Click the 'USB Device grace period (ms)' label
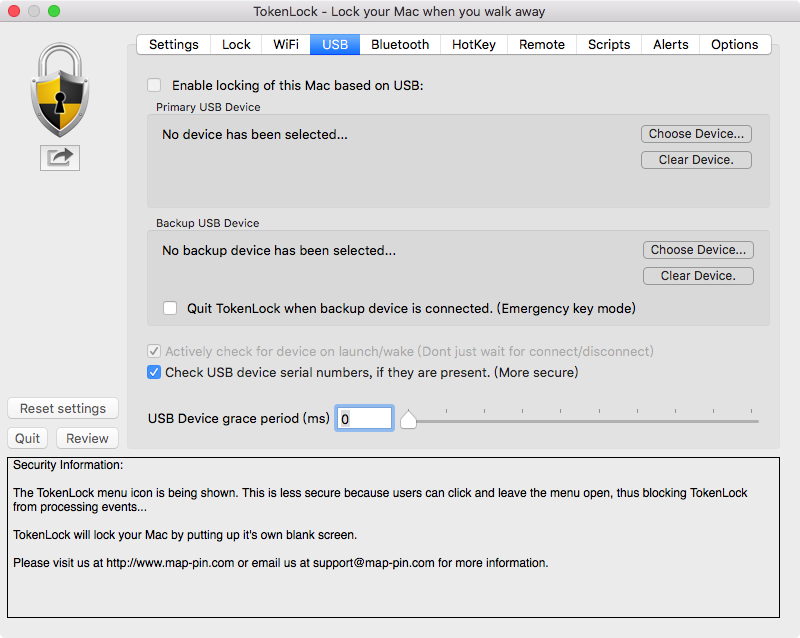Image resolution: width=800 pixels, height=638 pixels. click(239, 419)
